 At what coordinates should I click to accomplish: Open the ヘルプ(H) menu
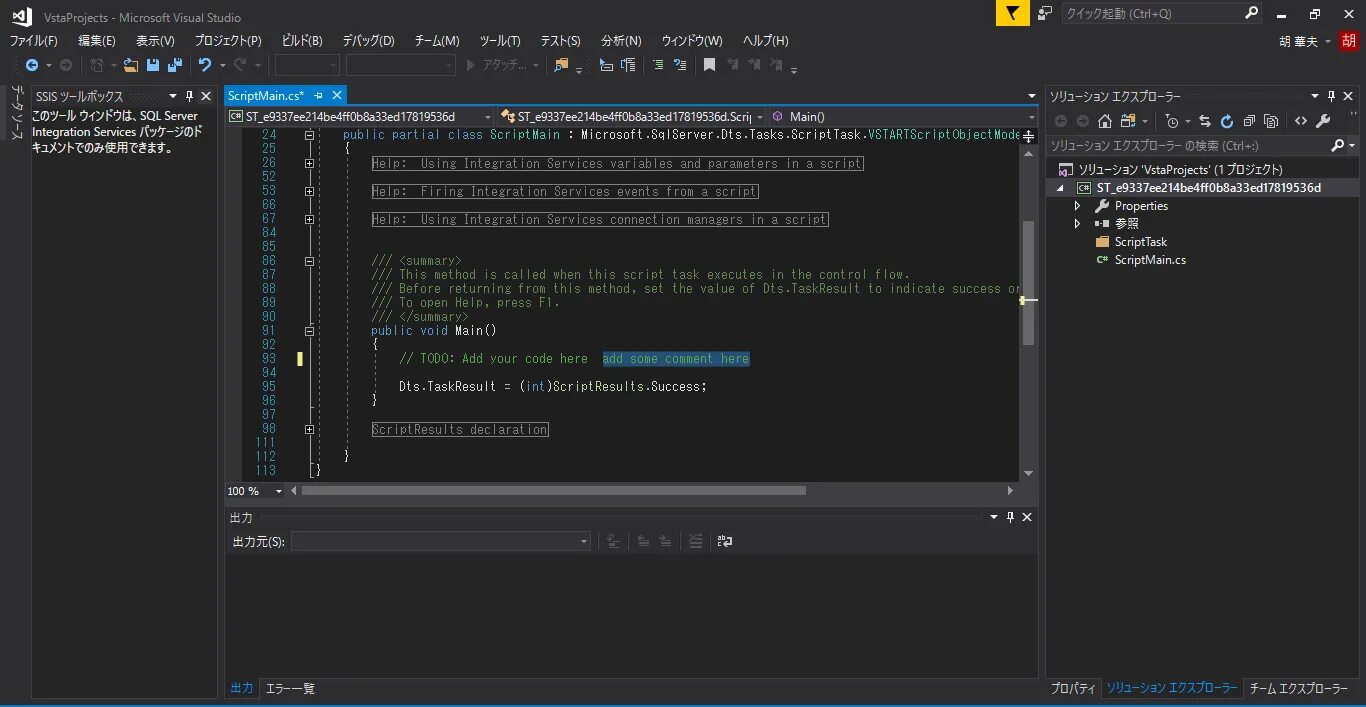(765, 41)
